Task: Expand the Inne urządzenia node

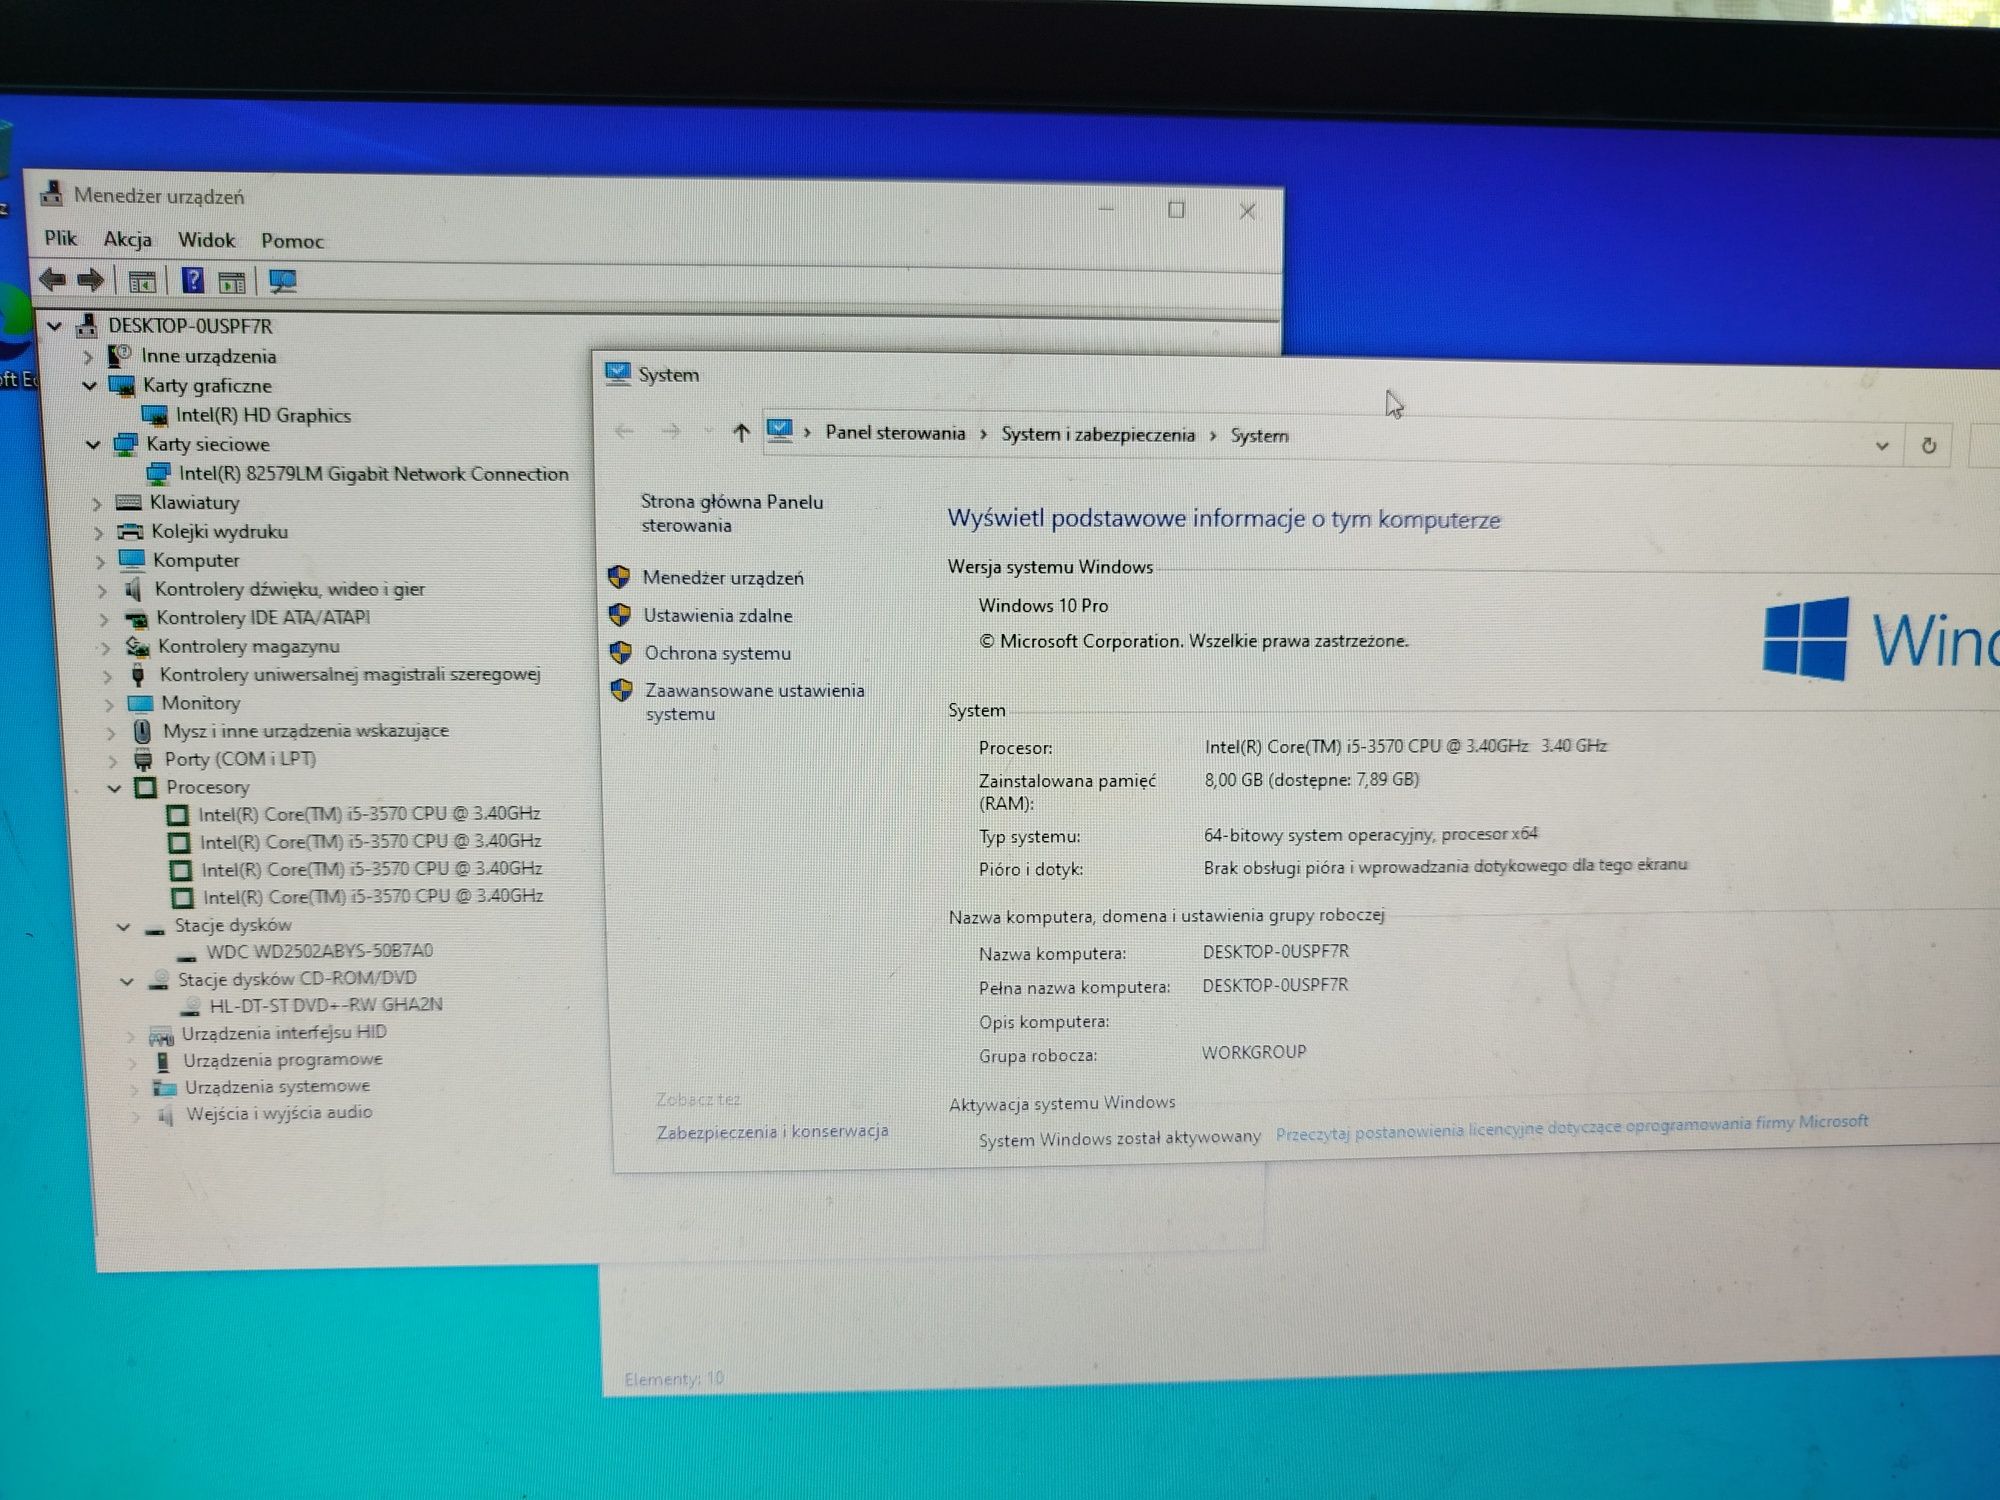Action: click(88, 356)
